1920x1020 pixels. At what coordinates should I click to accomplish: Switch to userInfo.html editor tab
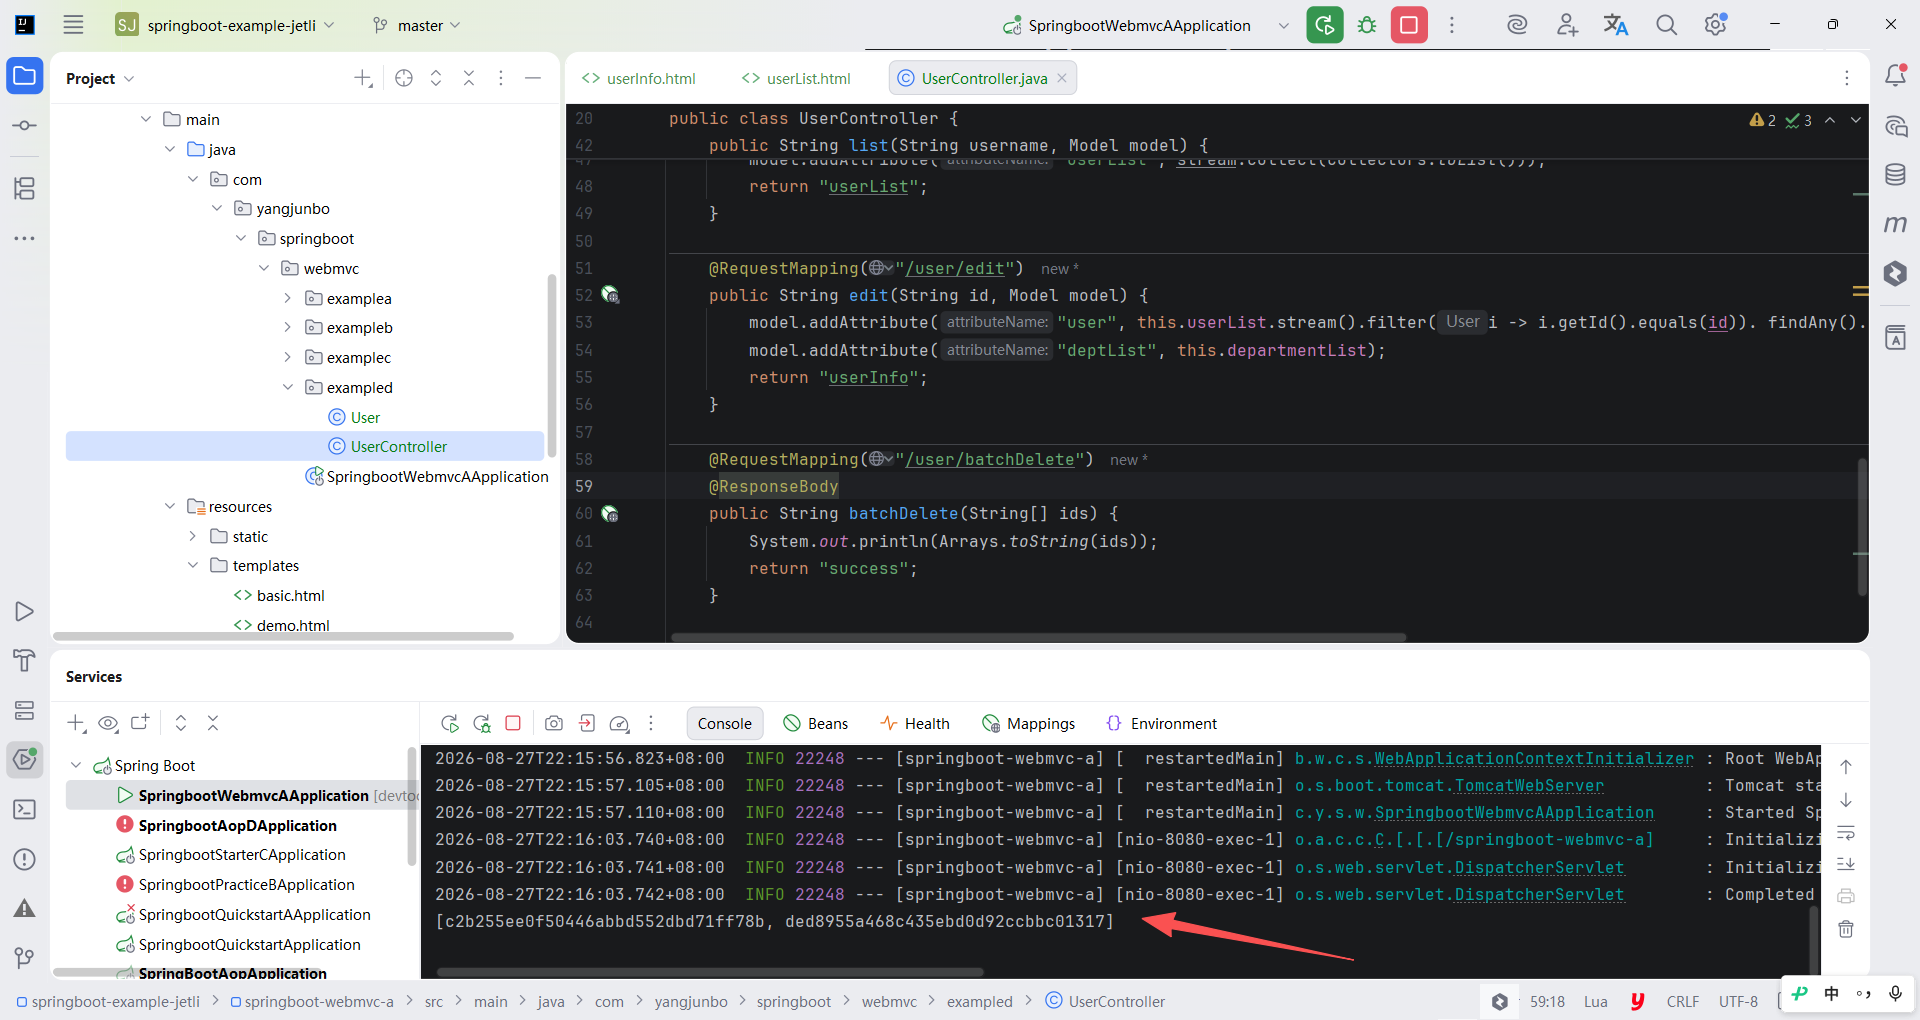coord(639,78)
